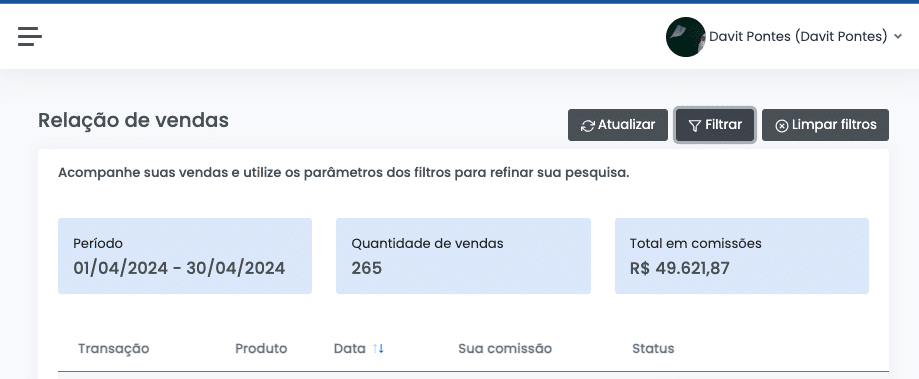Viewport: 919px width, 379px height.
Task: Click the Produto column header
Action: click(261, 349)
